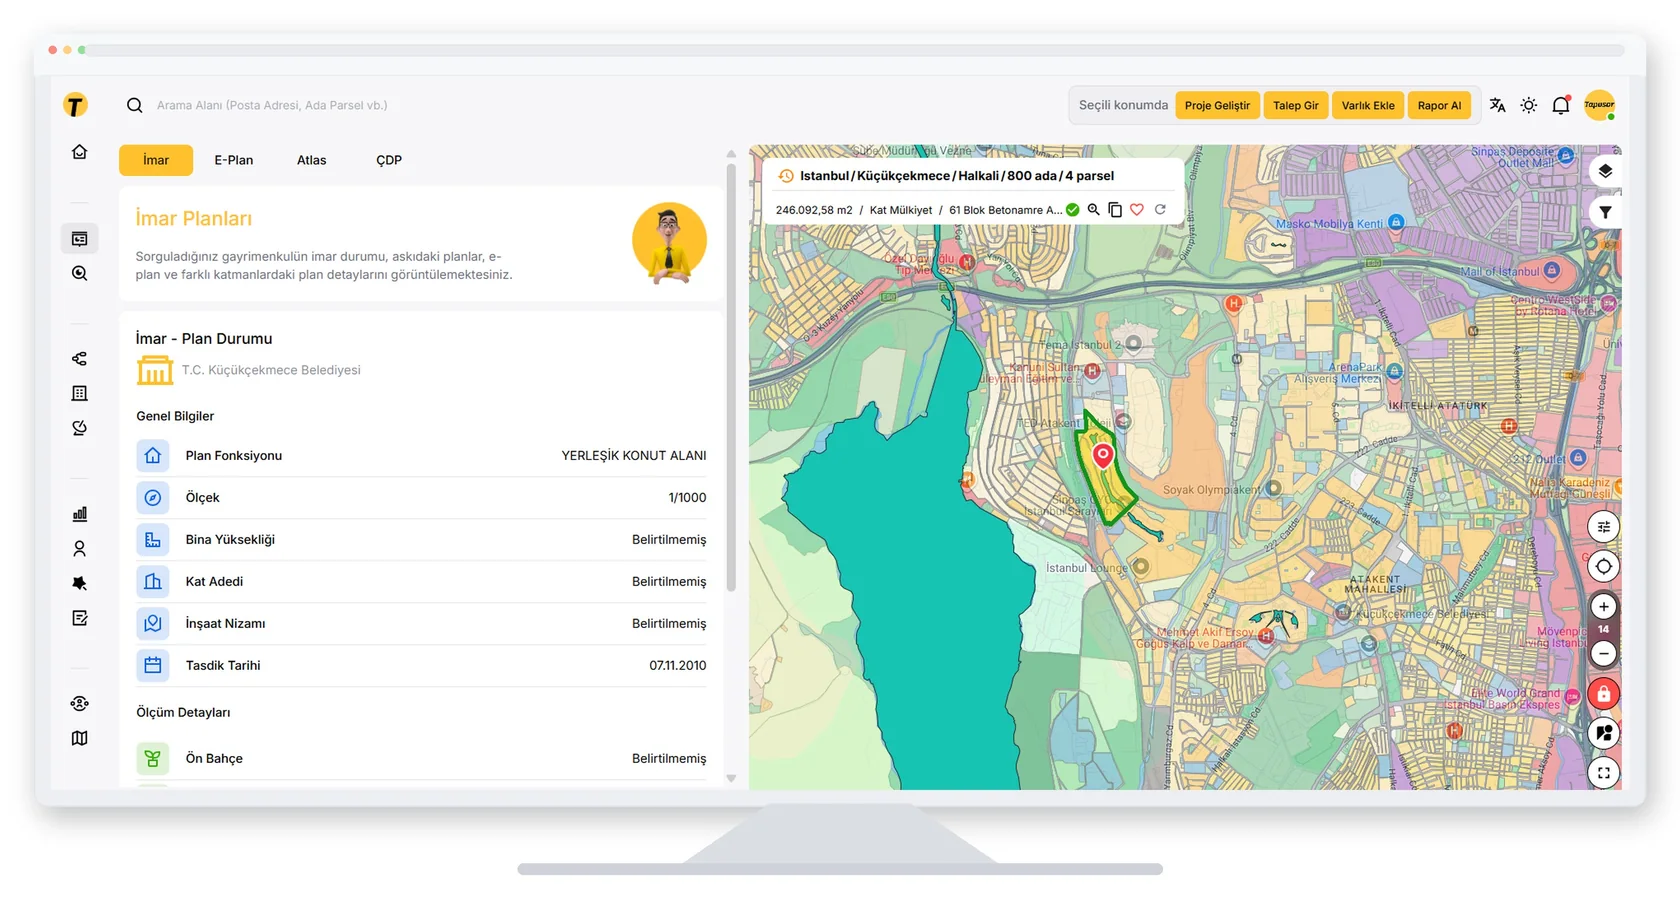
Task: Click the Rapor Al button
Action: 1439,105
